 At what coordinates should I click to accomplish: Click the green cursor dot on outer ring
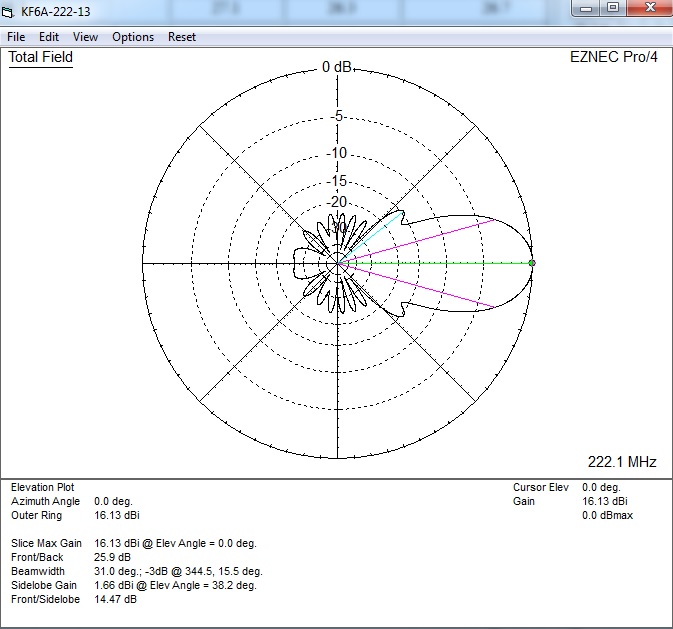click(x=532, y=263)
